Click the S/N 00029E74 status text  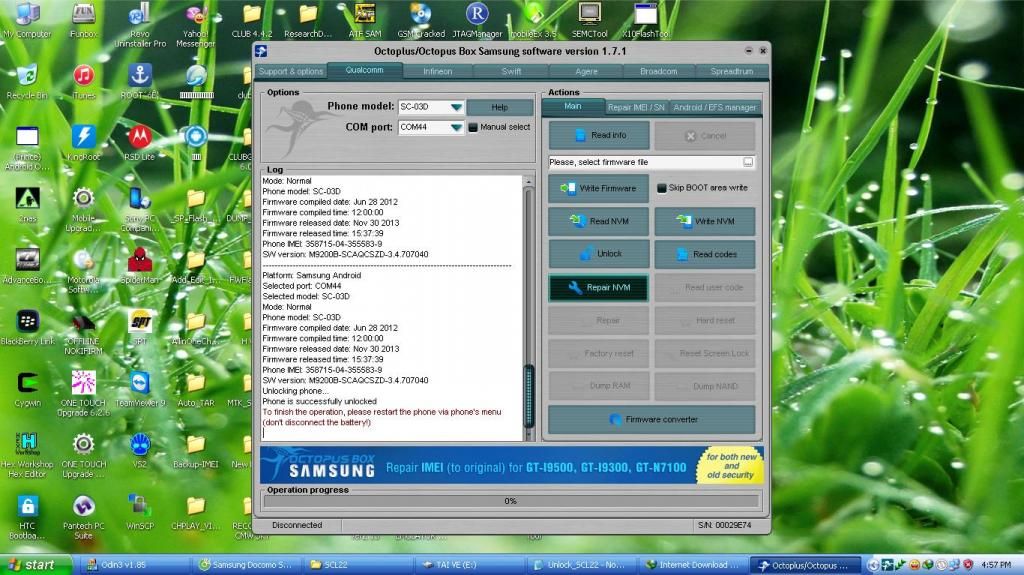[724, 525]
